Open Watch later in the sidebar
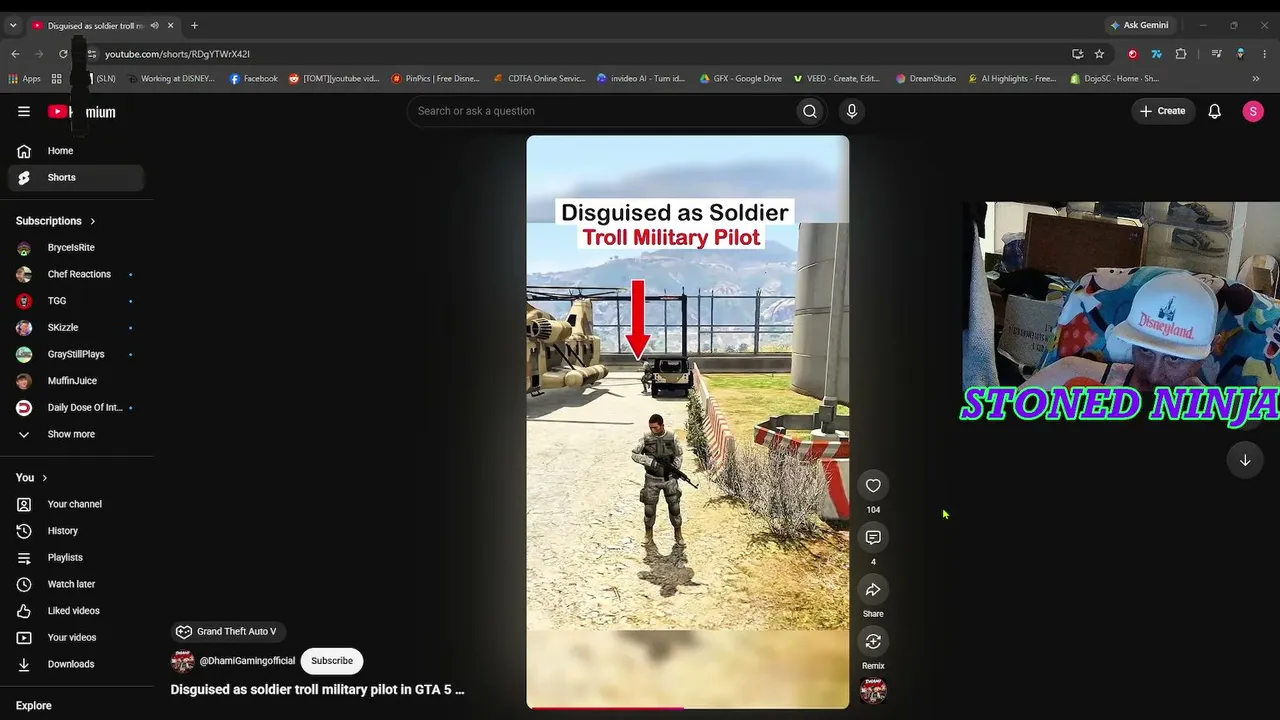 [x=76, y=584]
